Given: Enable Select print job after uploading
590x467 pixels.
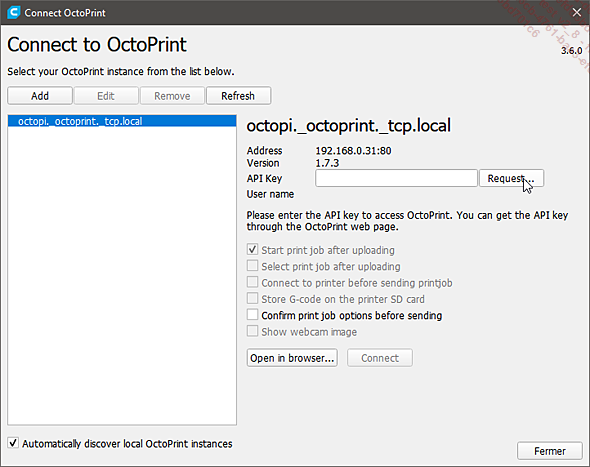Looking at the screenshot, I should point(252,266).
